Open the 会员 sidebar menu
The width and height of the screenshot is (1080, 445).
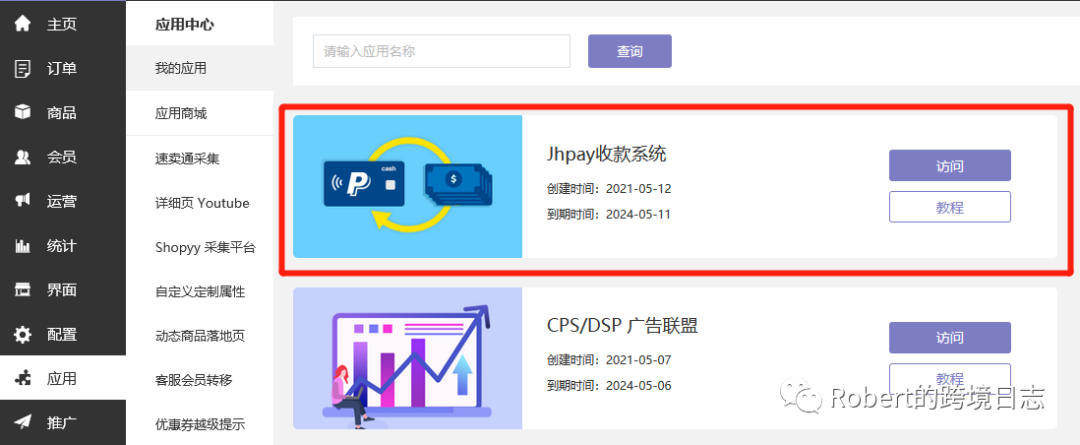pos(63,157)
